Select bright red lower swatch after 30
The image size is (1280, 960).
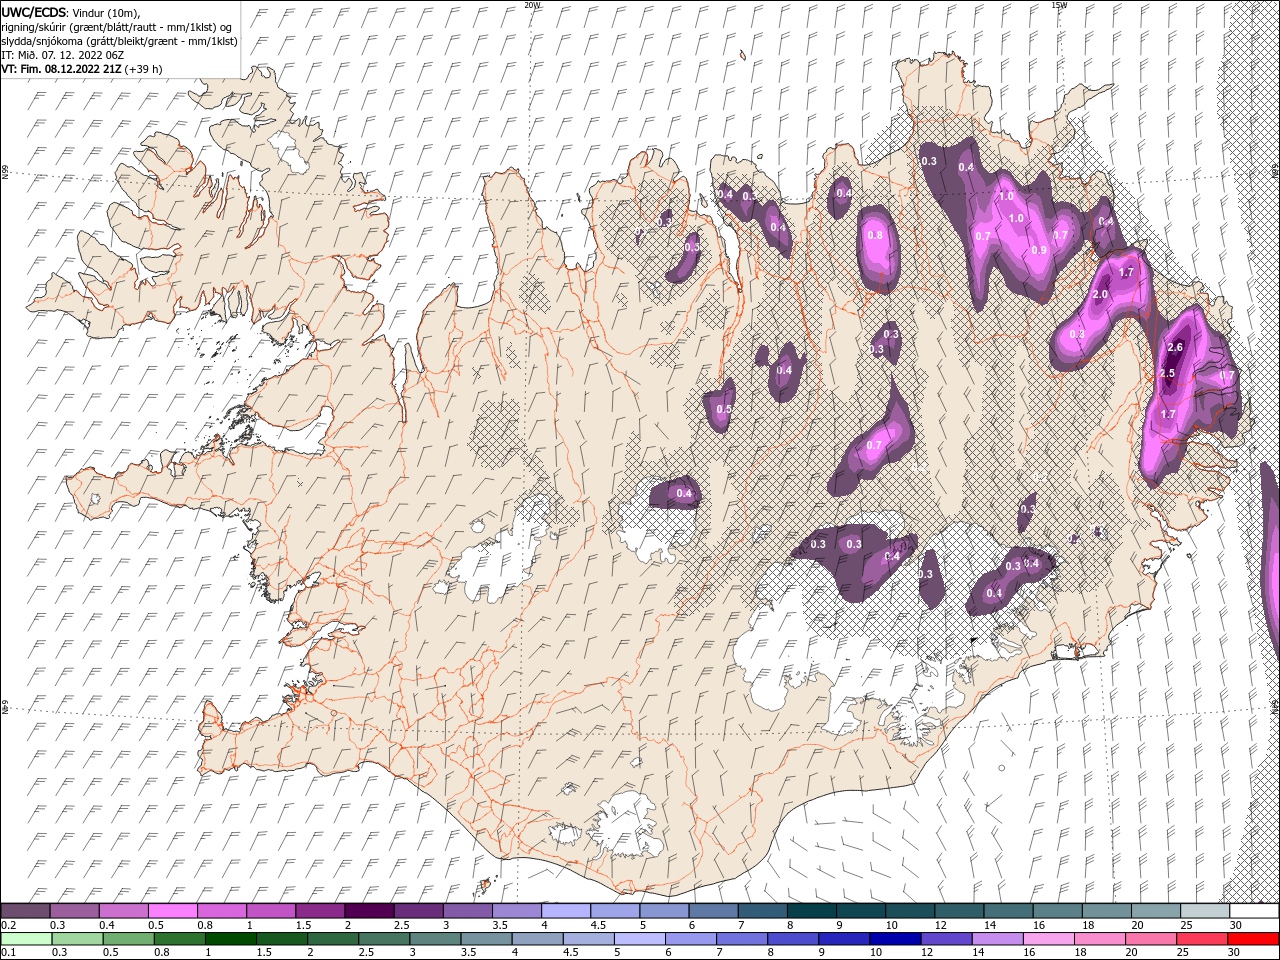(x=1254, y=938)
